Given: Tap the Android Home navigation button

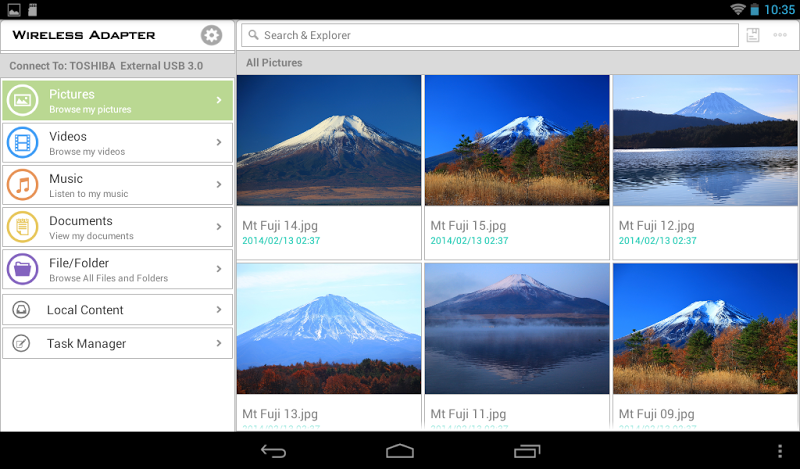Looking at the screenshot, I should pos(400,451).
